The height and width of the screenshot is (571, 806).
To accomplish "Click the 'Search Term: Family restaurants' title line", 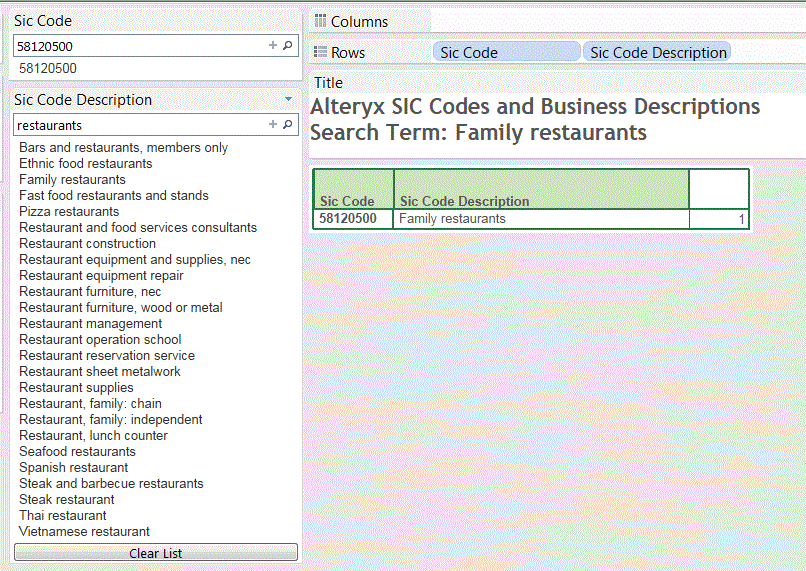I will click(479, 132).
